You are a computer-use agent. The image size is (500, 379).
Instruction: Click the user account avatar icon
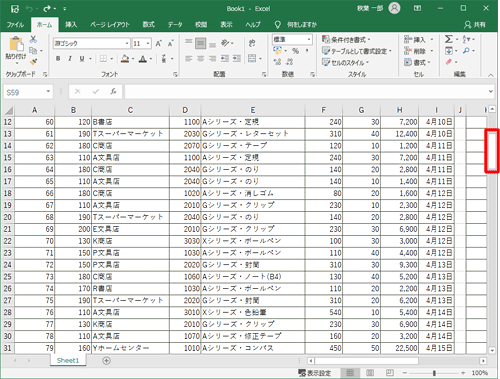tap(394, 8)
